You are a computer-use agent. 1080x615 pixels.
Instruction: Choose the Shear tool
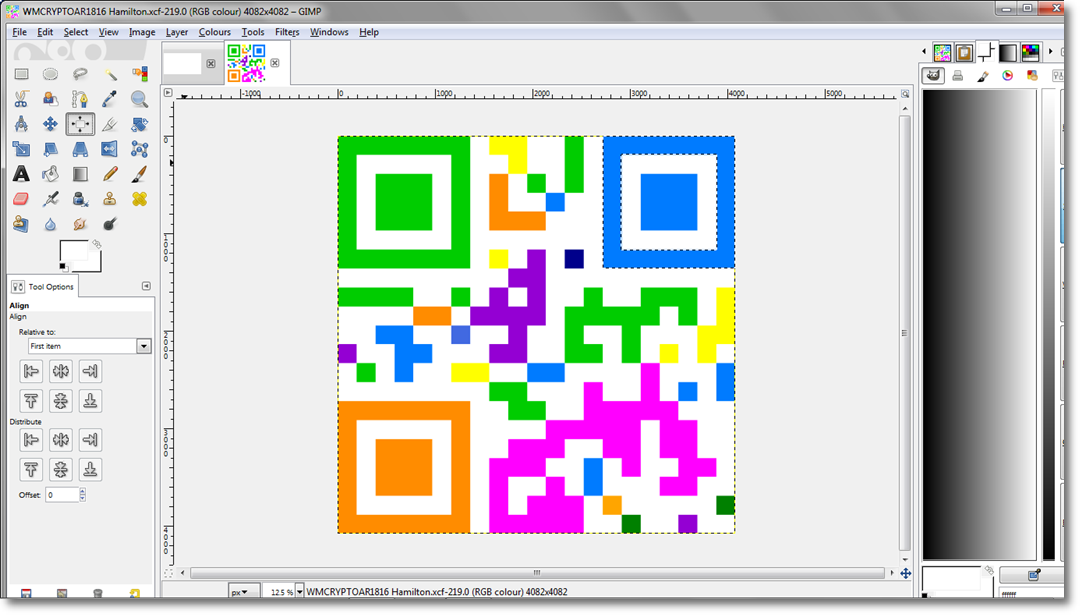click(50, 149)
